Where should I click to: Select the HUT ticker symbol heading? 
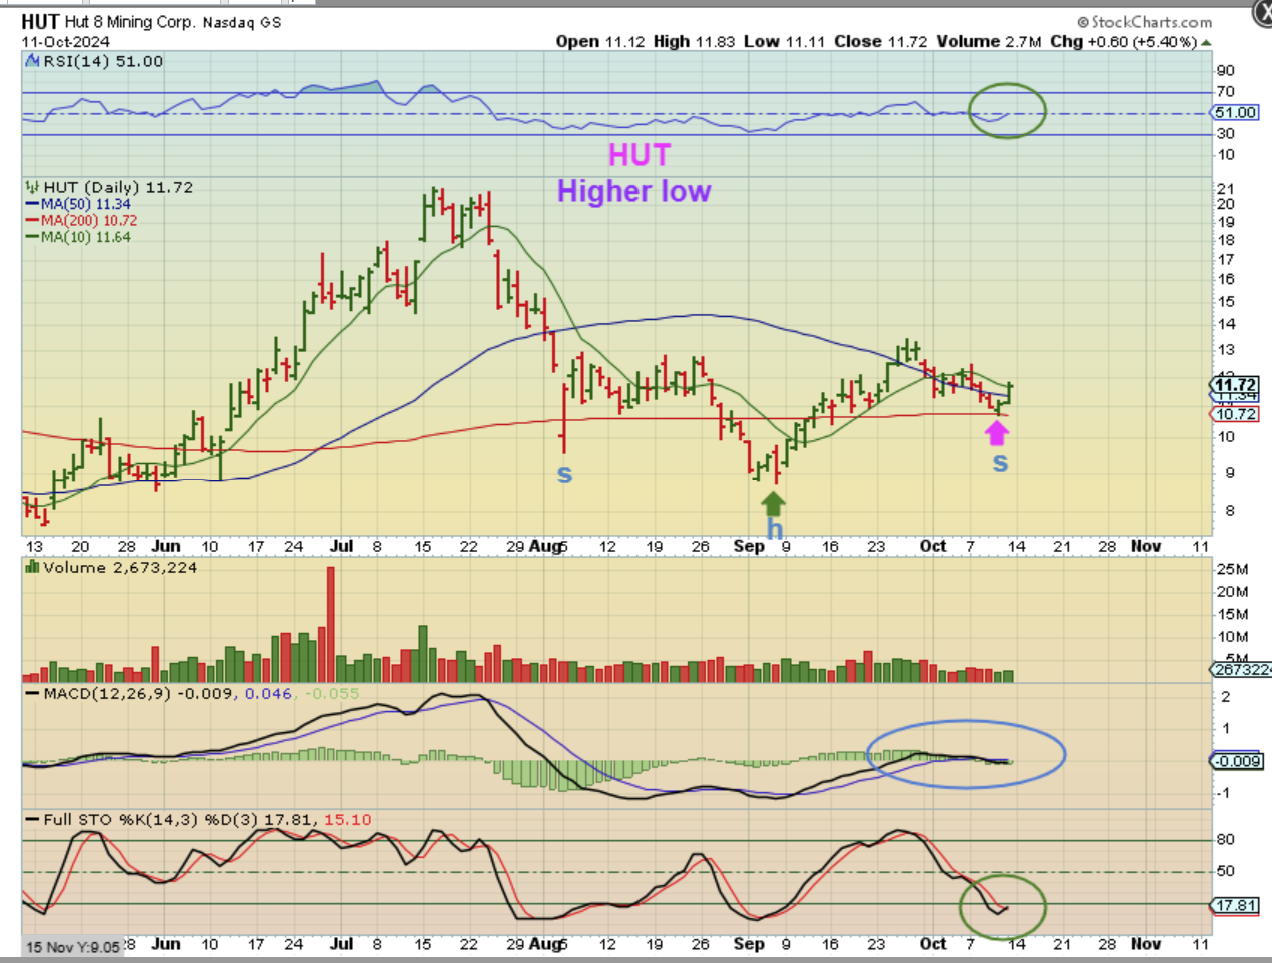[40, 21]
